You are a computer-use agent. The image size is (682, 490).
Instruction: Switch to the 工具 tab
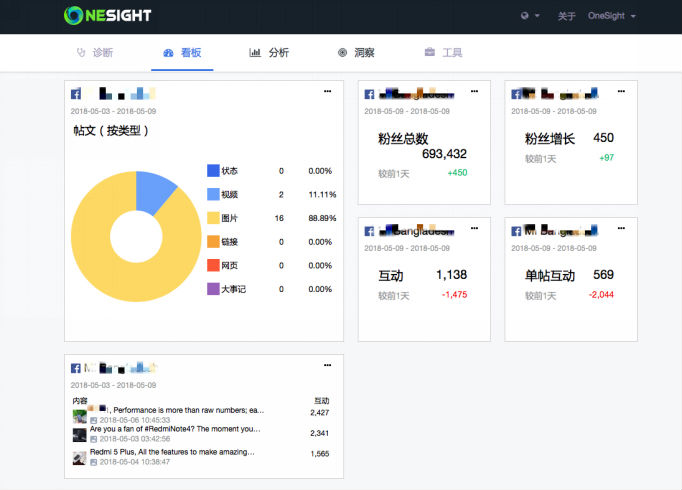click(443, 53)
